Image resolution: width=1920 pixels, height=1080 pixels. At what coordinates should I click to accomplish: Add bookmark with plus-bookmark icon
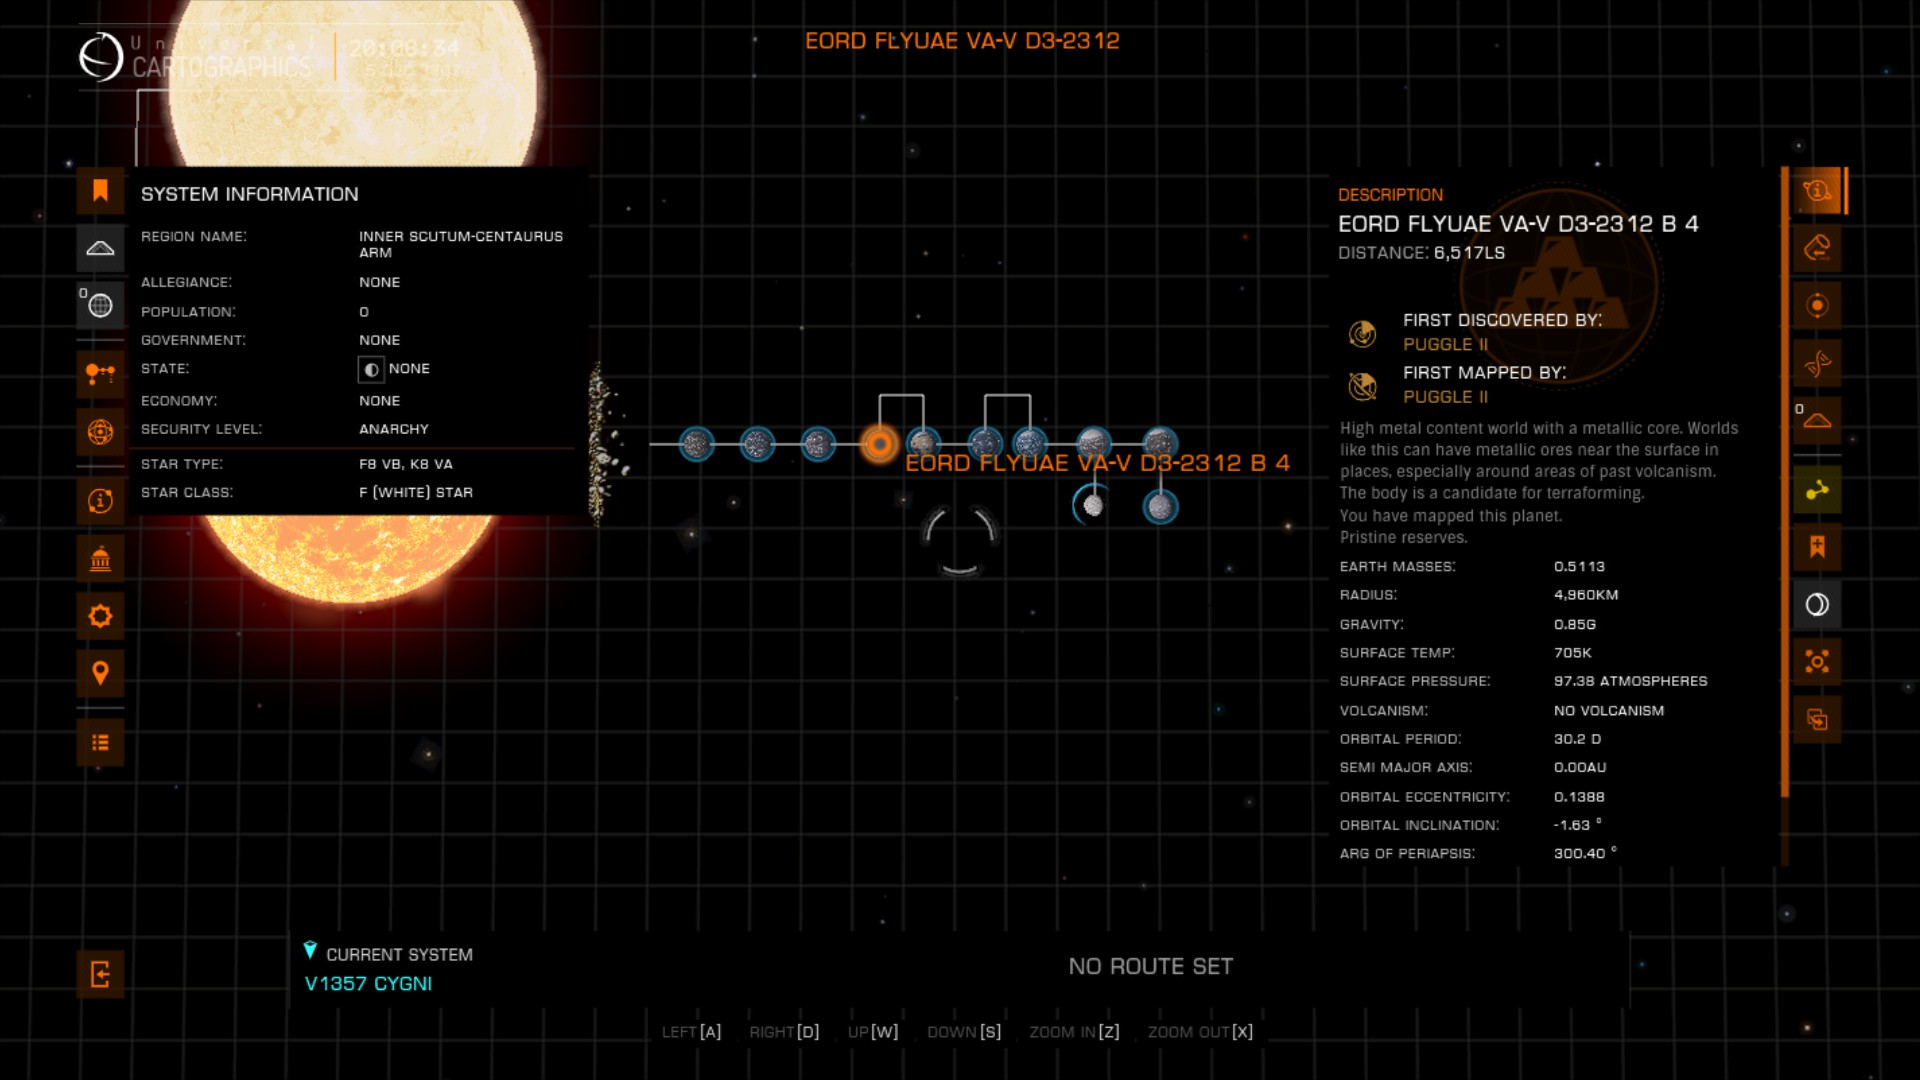tap(1817, 547)
